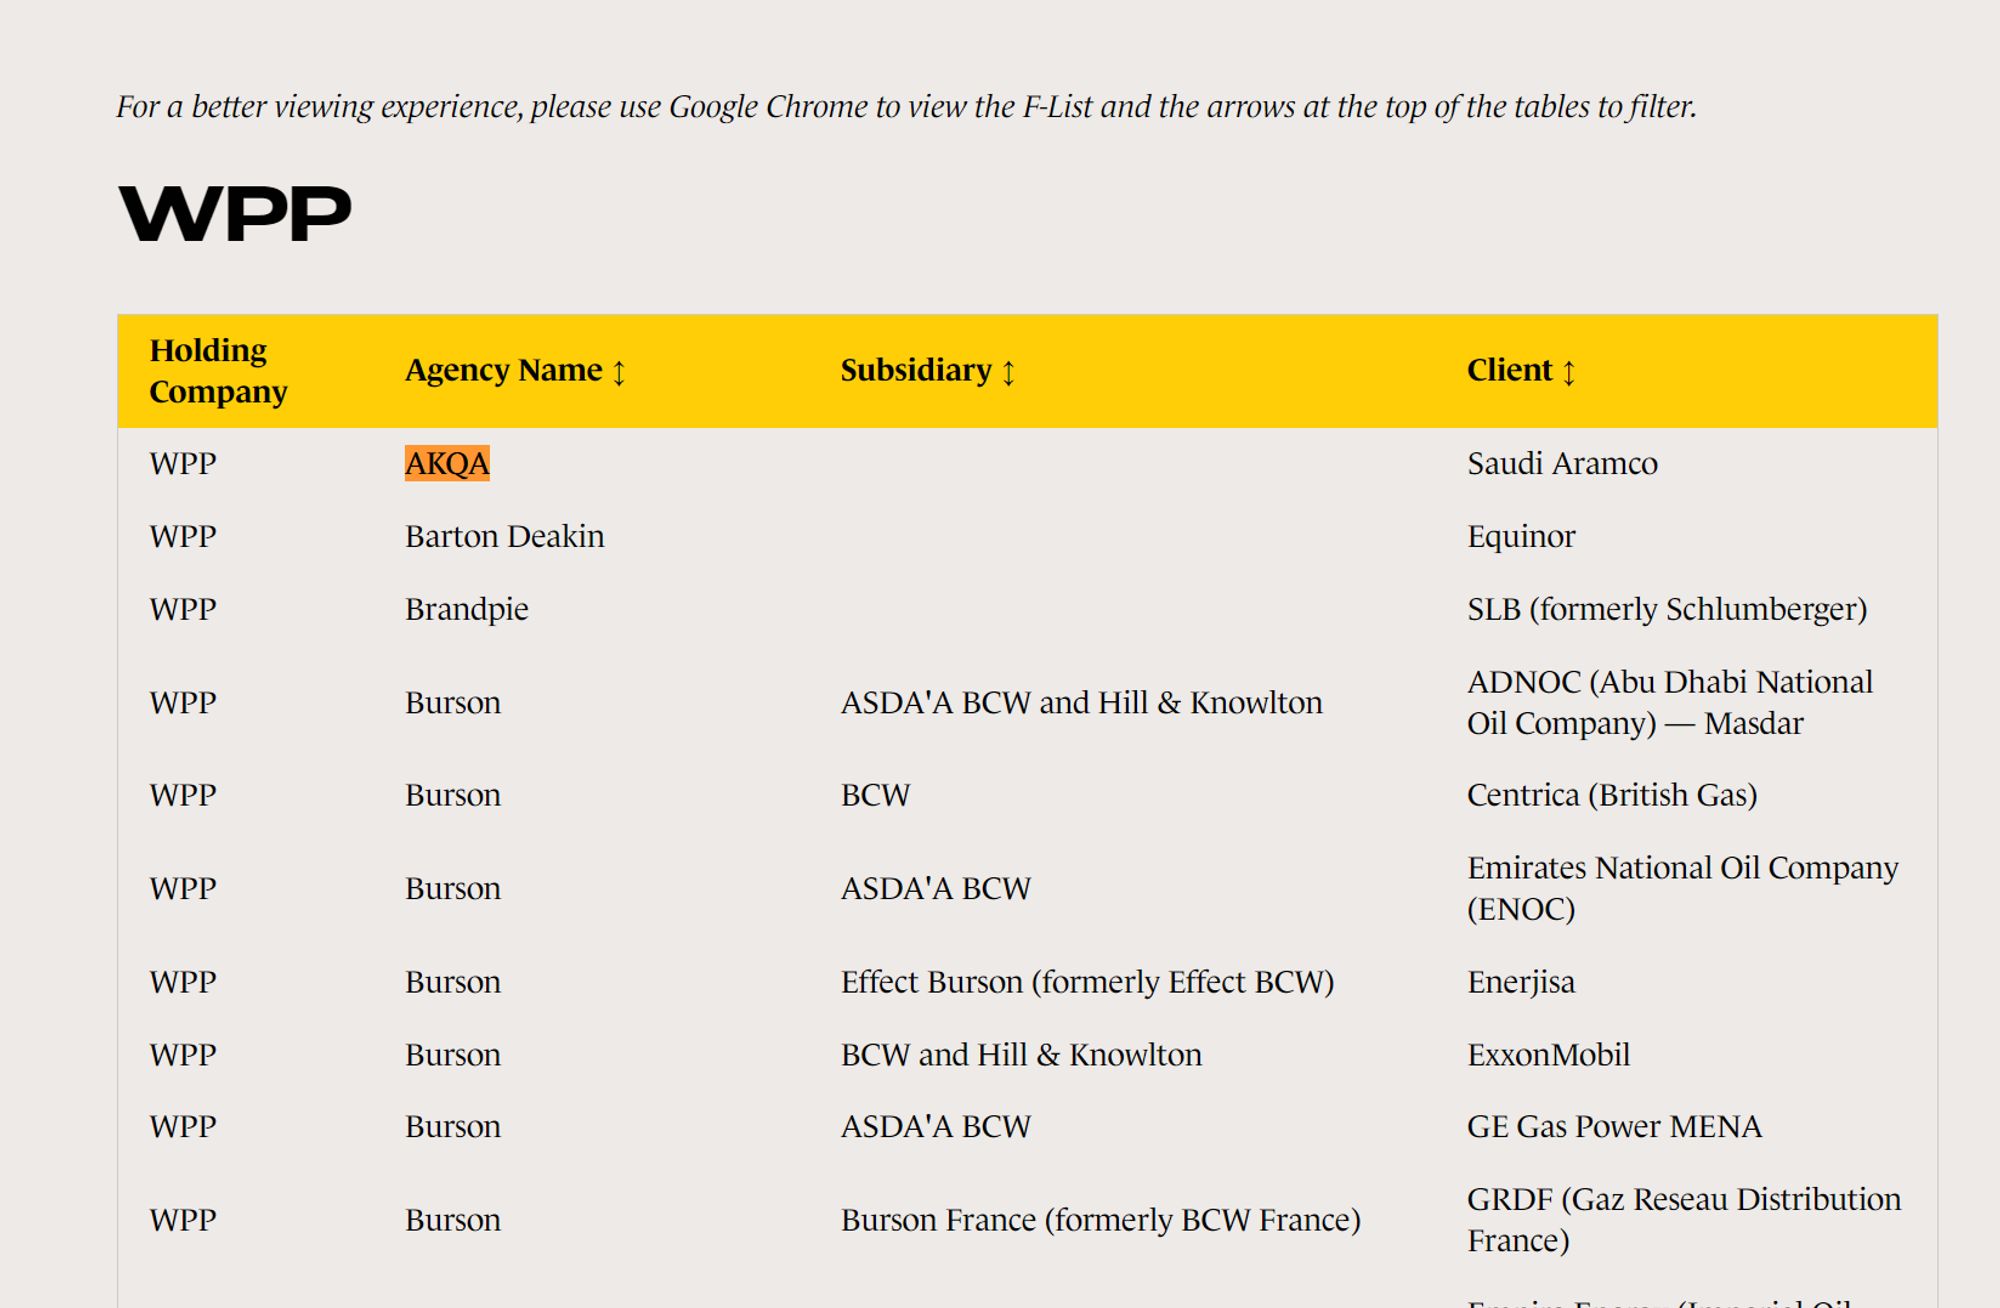Click the GE Gas Power MENA cell
The image size is (2000, 1308).
point(1614,1126)
